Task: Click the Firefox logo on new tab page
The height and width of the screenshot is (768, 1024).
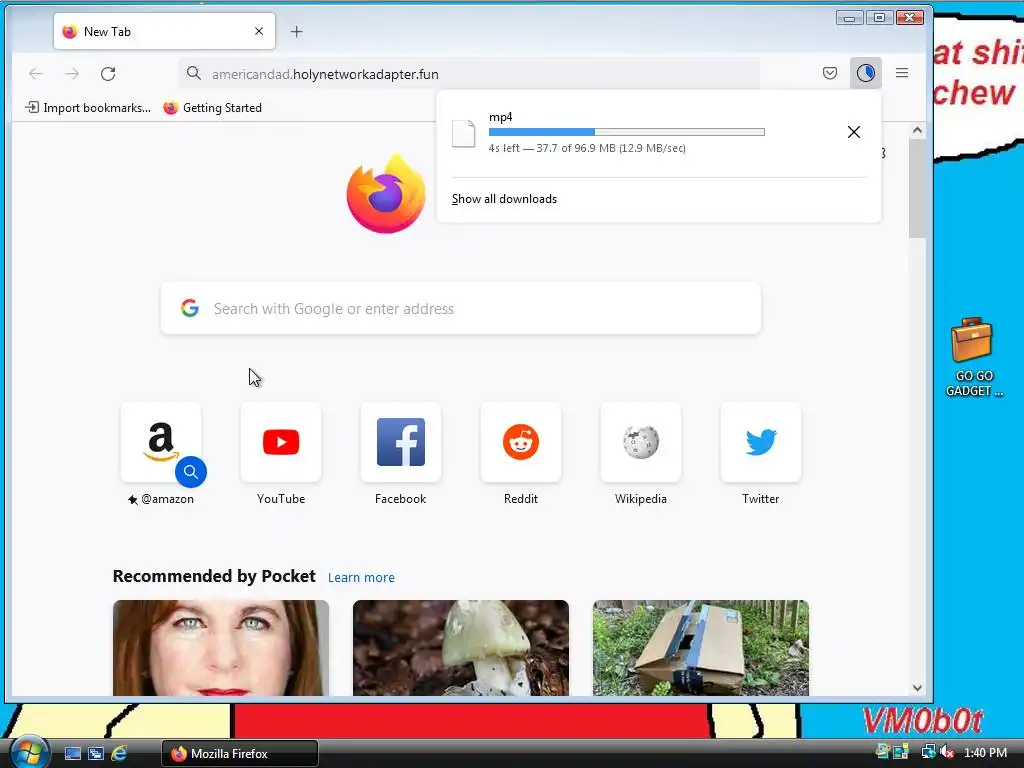Action: [x=386, y=193]
